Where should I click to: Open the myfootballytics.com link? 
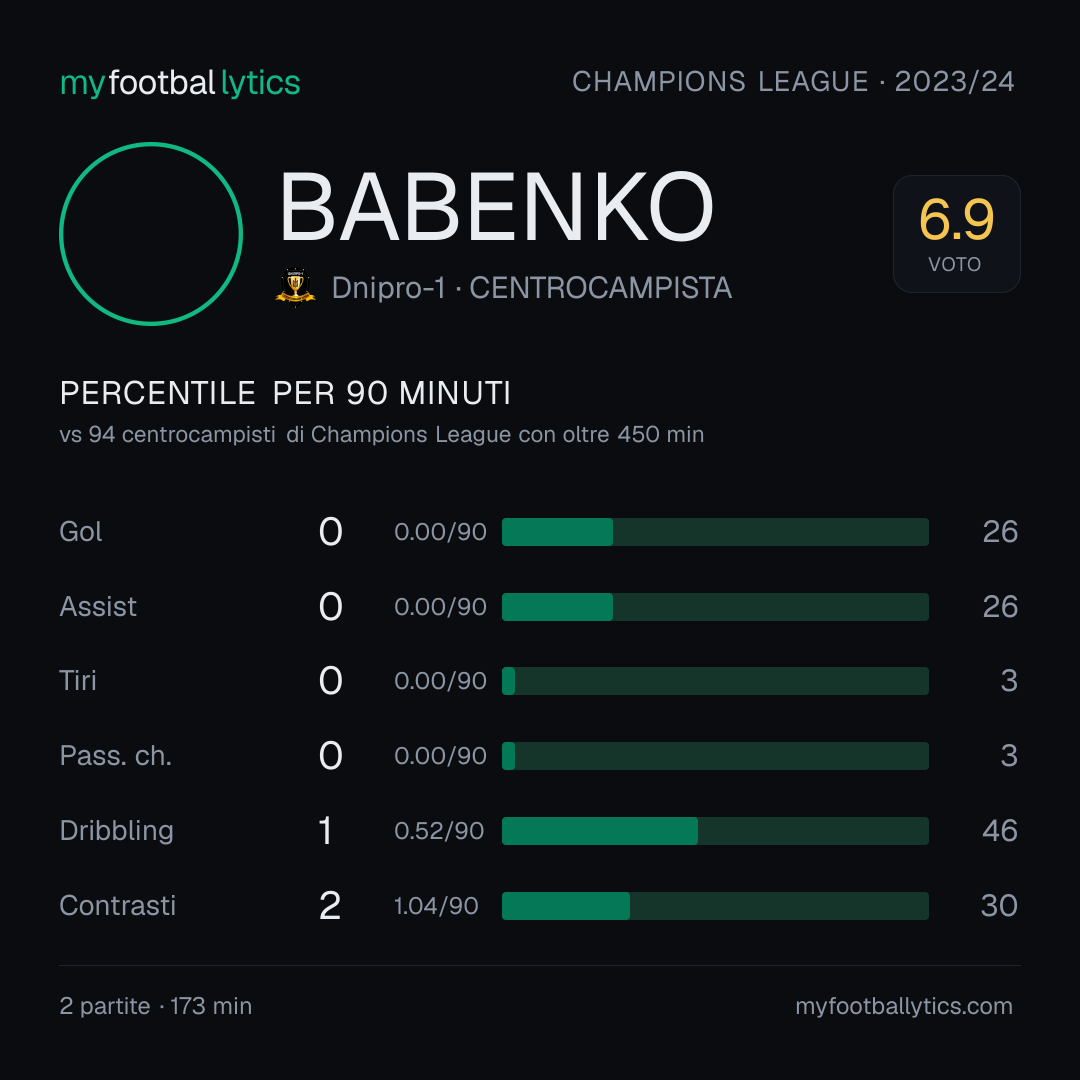(x=904, y=1006)
